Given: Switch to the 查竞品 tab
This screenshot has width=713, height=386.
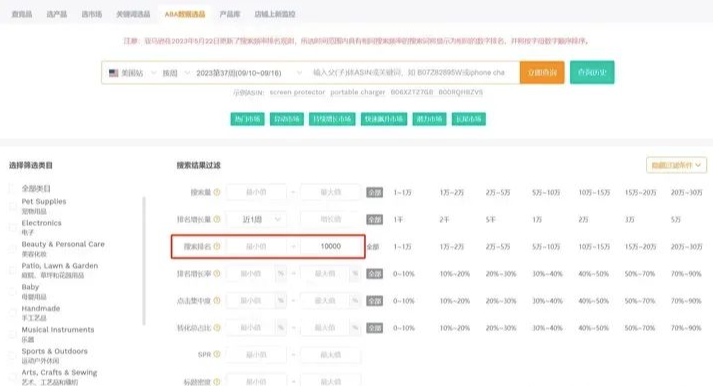Looking at the screenshot, I should coord(22,14).
